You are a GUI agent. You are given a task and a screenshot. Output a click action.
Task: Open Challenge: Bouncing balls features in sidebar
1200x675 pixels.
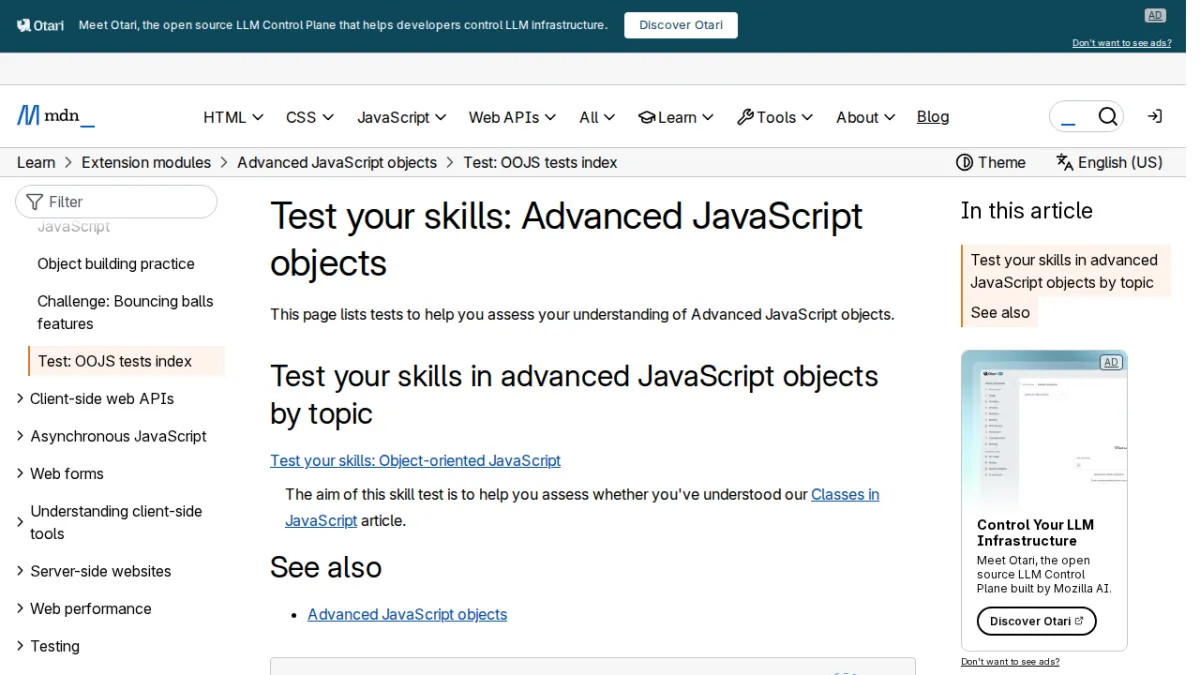point(126,312)
